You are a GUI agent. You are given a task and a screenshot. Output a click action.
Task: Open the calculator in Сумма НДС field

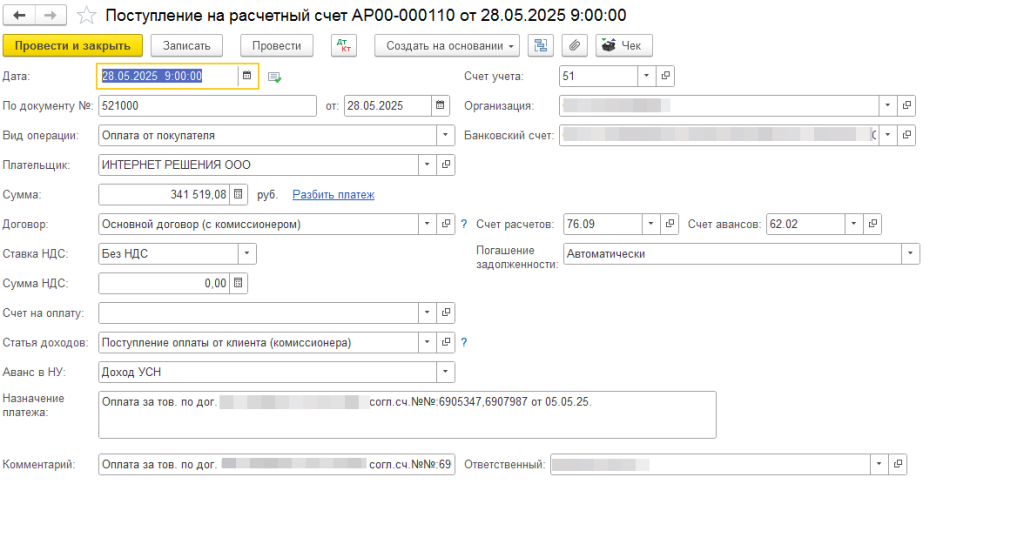pos(238,283)
